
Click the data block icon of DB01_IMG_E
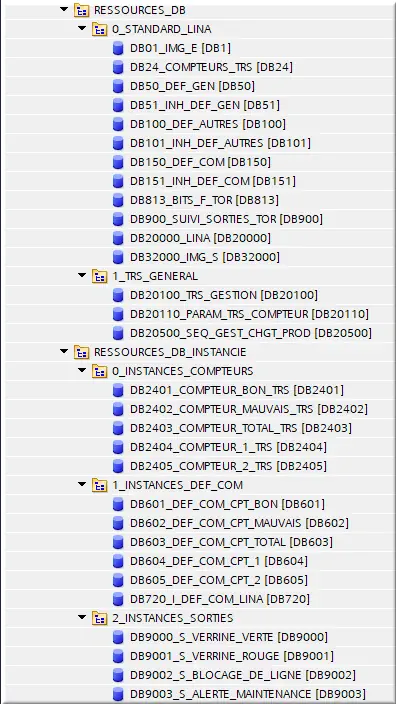pyautogui.click(x=118, y=48)
